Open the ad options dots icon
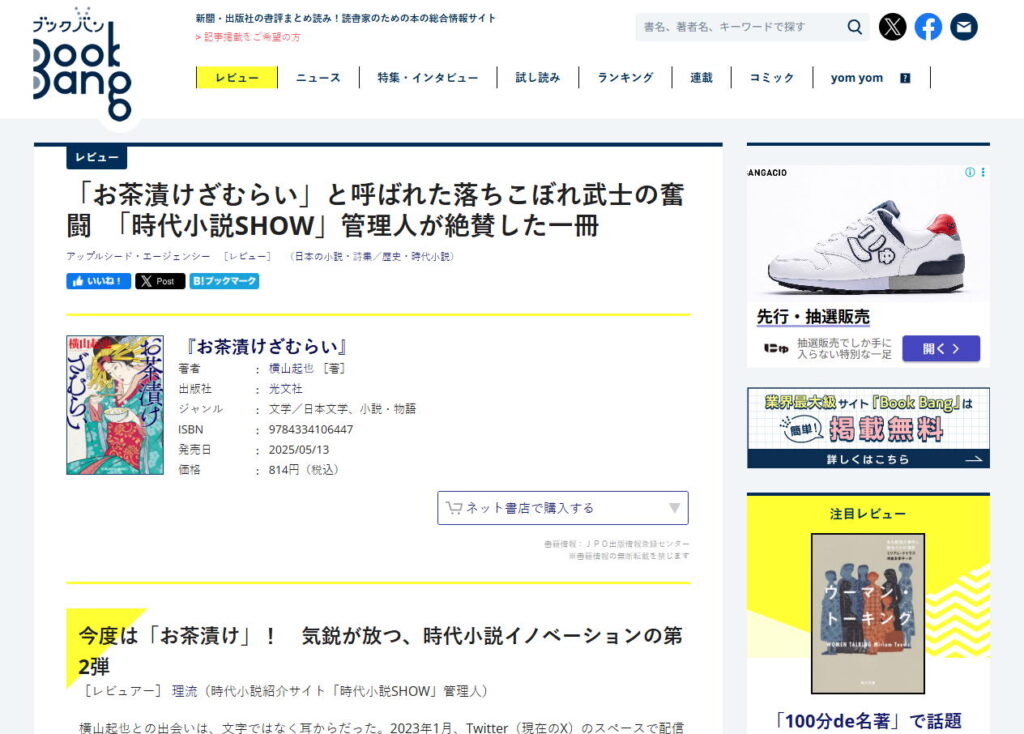1024x734 pixels. click(982, 172)
